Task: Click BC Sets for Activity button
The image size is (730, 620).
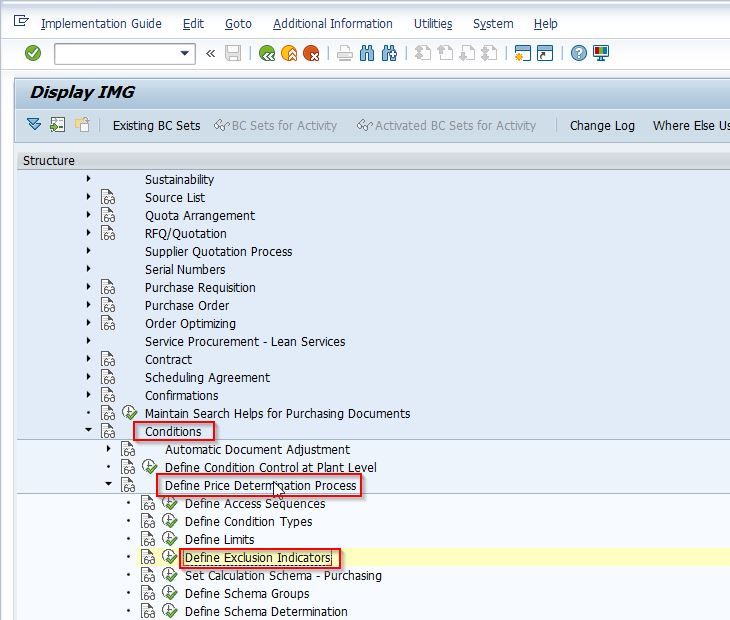Action: click(x=275, y=126)
